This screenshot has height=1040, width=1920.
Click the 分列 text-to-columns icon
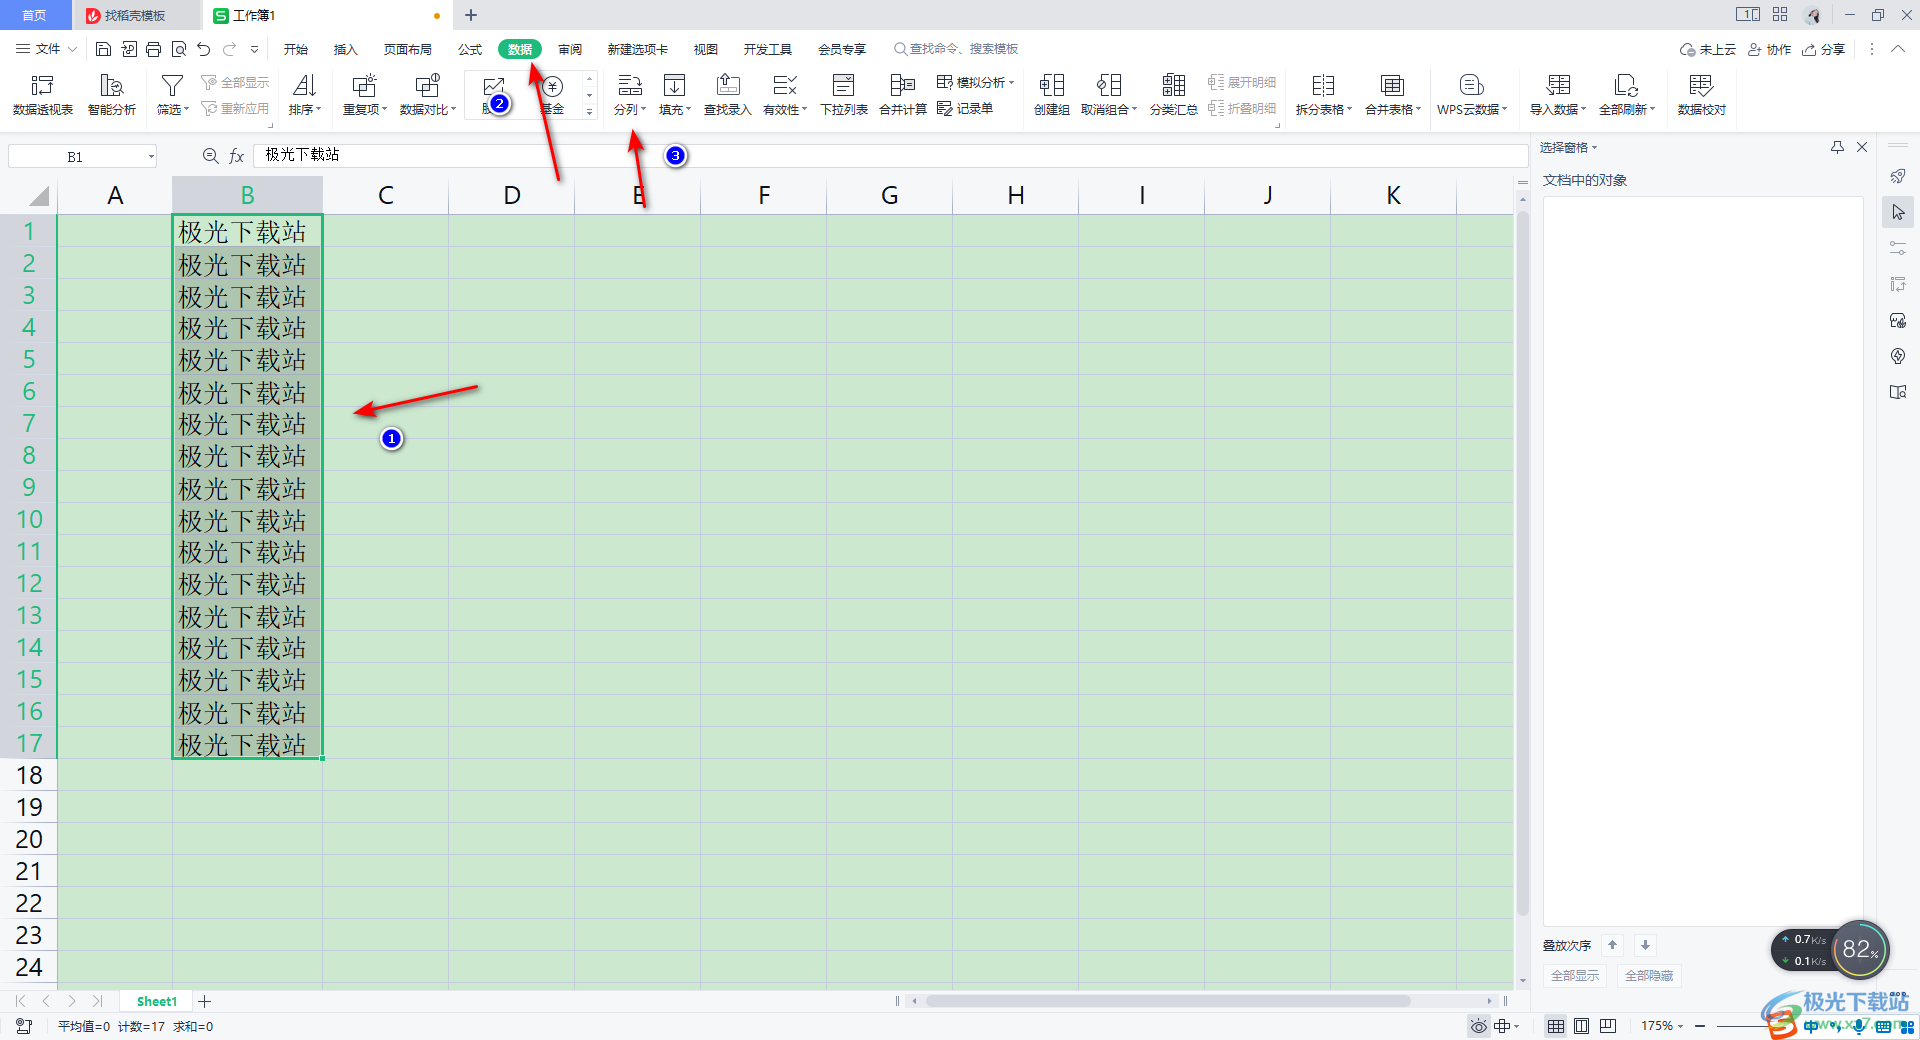pyautogui.click(x=630, y=86)
